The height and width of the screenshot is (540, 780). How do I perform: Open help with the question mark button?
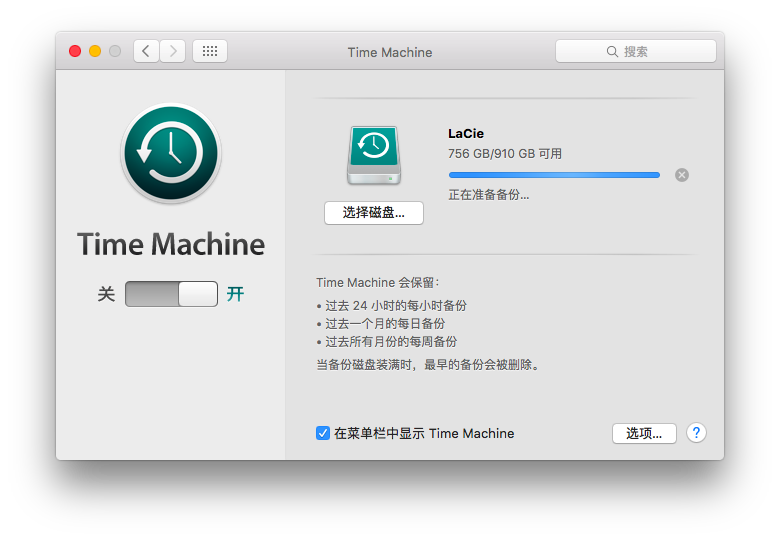697,433
